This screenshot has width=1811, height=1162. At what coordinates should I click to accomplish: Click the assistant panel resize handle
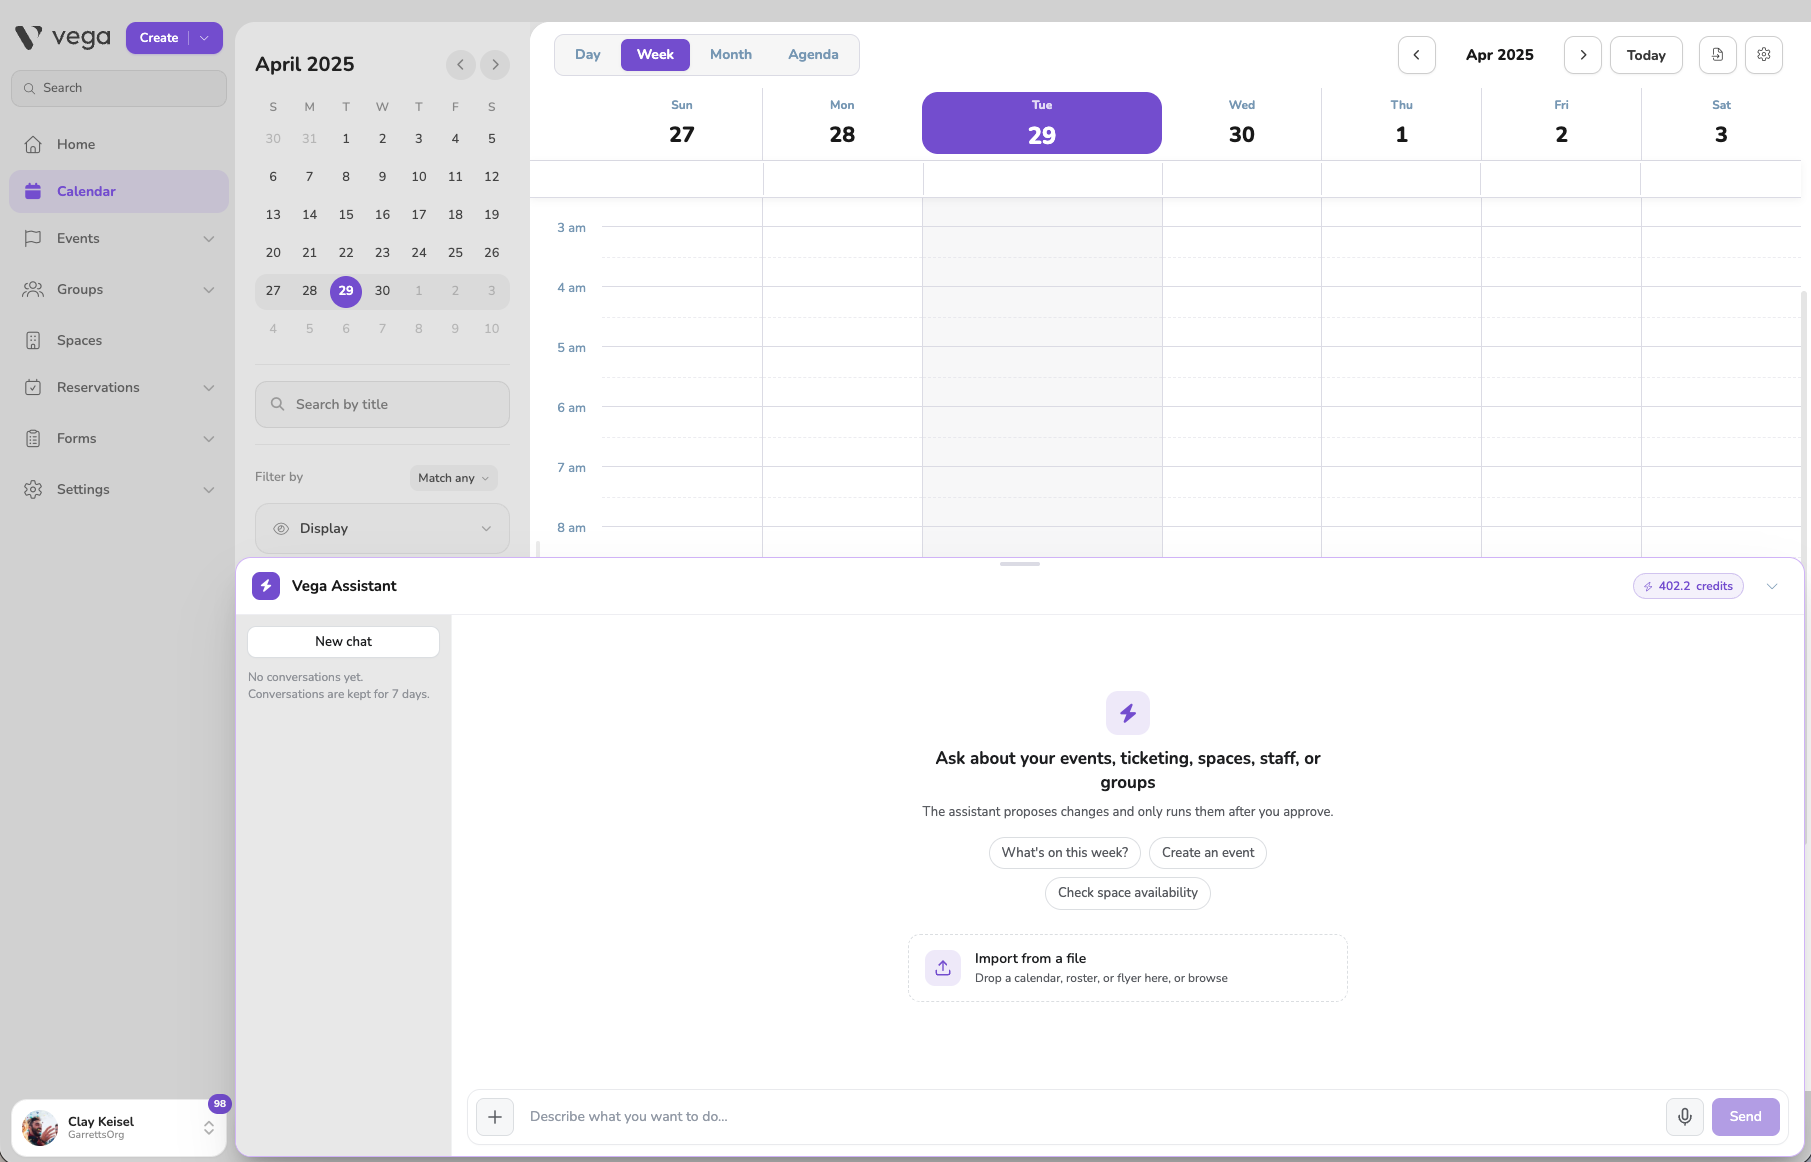click(x=1020, y=564)
